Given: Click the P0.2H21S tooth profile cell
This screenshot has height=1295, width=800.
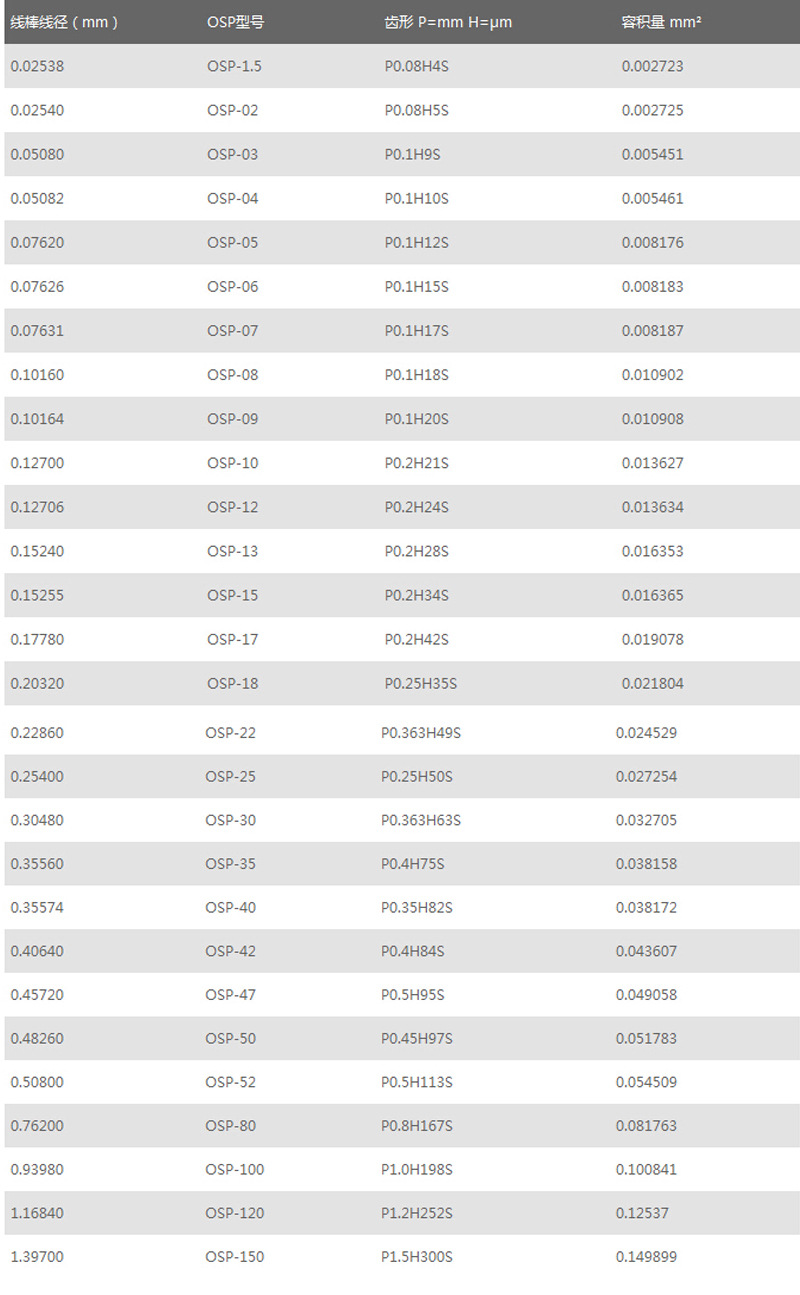Looking at the screenshot, I should (417, 463).
